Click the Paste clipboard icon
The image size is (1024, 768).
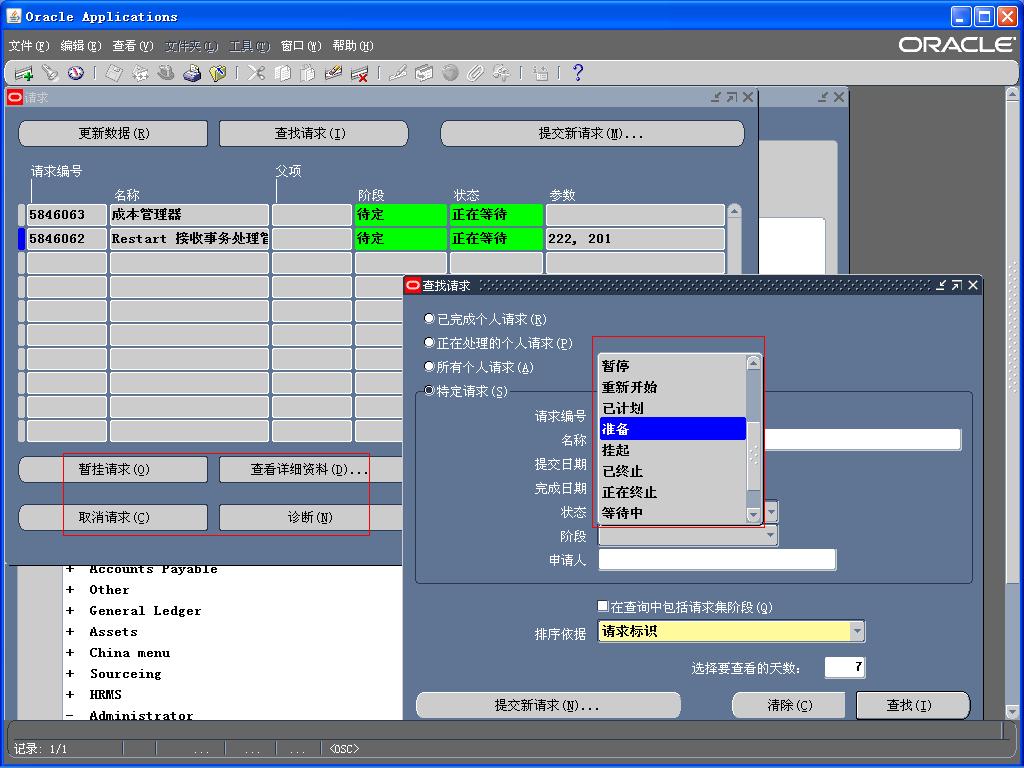click(308, 73)
